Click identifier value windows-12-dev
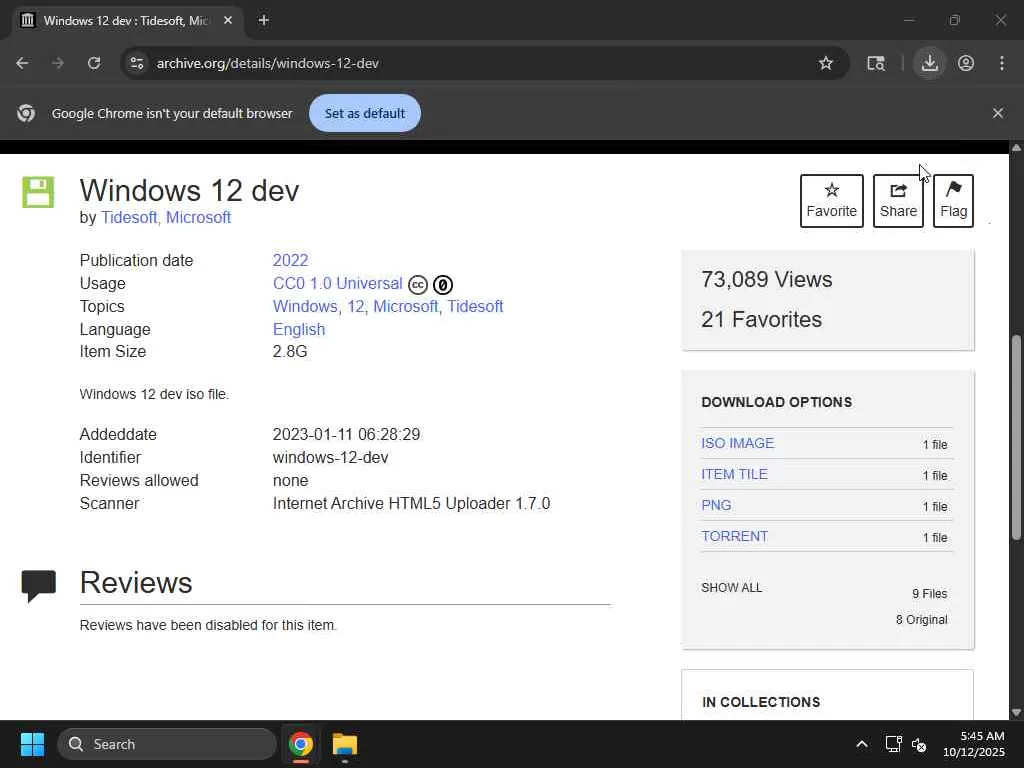The width and height of the screenshot is (1024, 768). tap(330, 457)
